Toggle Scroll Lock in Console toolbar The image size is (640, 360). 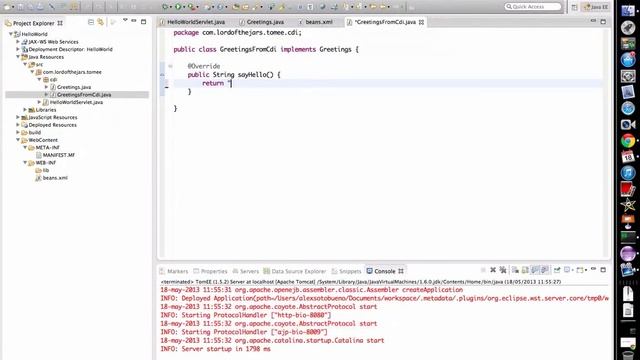pos(525,270)
